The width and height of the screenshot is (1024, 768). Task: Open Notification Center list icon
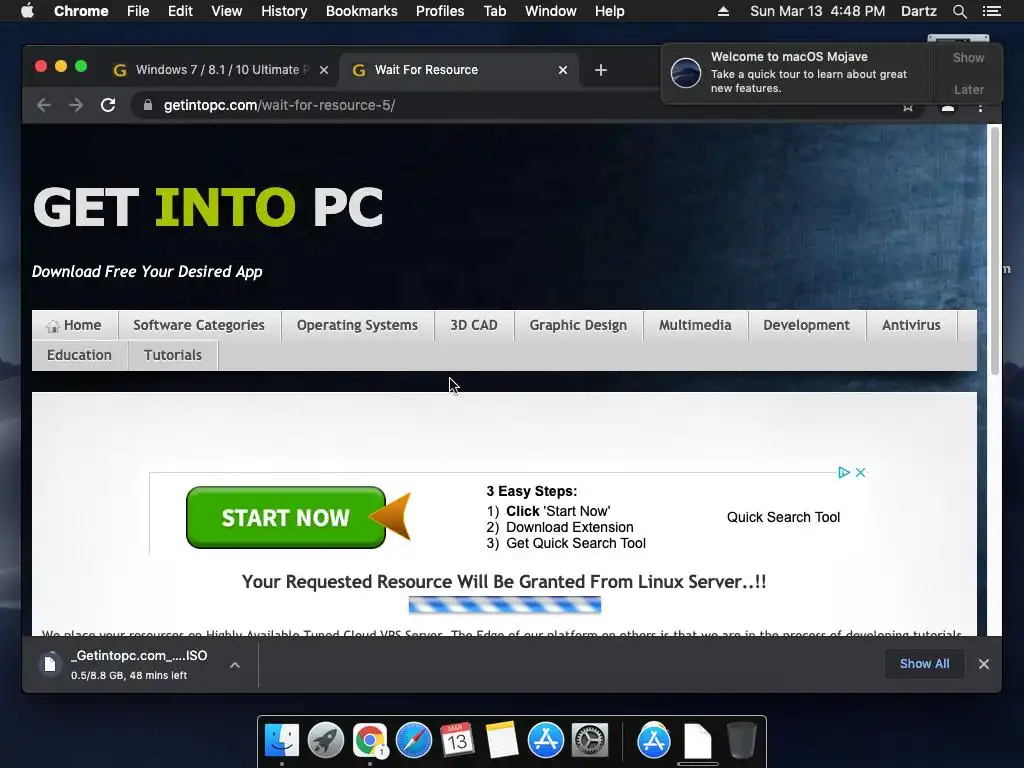(992, 11)
